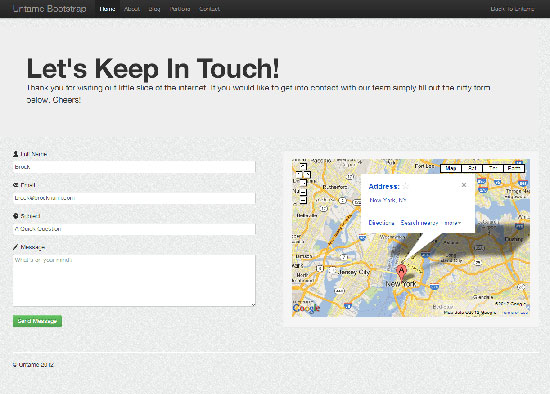The image size is (550, 394).
Task: Open the Search nearby link
Action: click(419, 223)
